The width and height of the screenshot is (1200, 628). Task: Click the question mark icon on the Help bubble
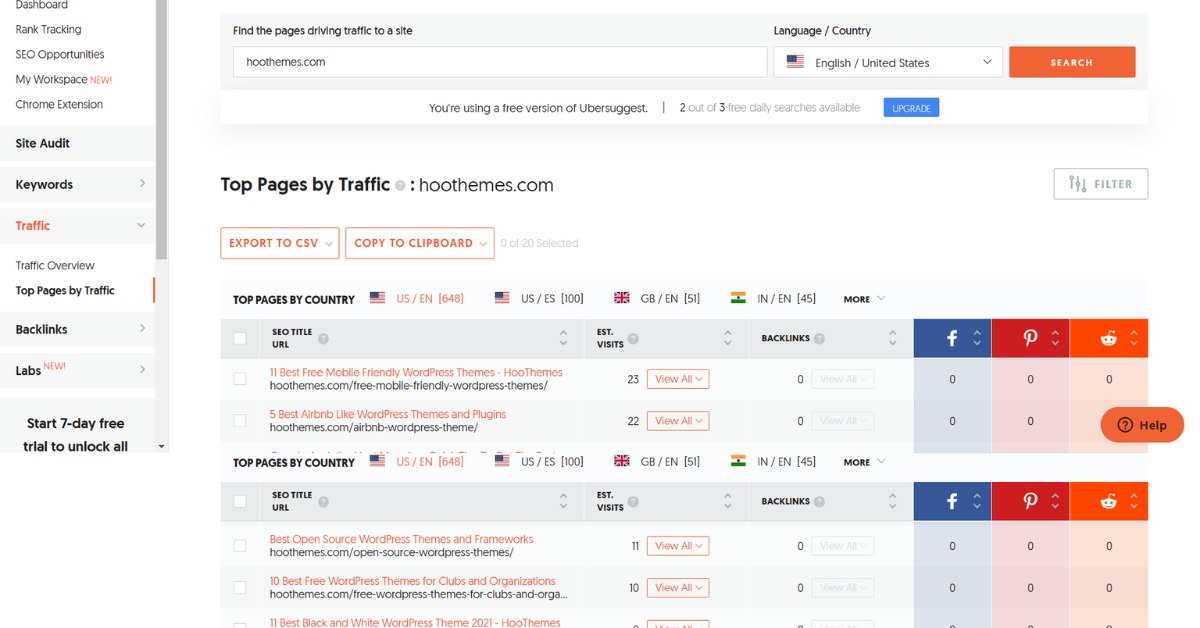coord(1125,425)
